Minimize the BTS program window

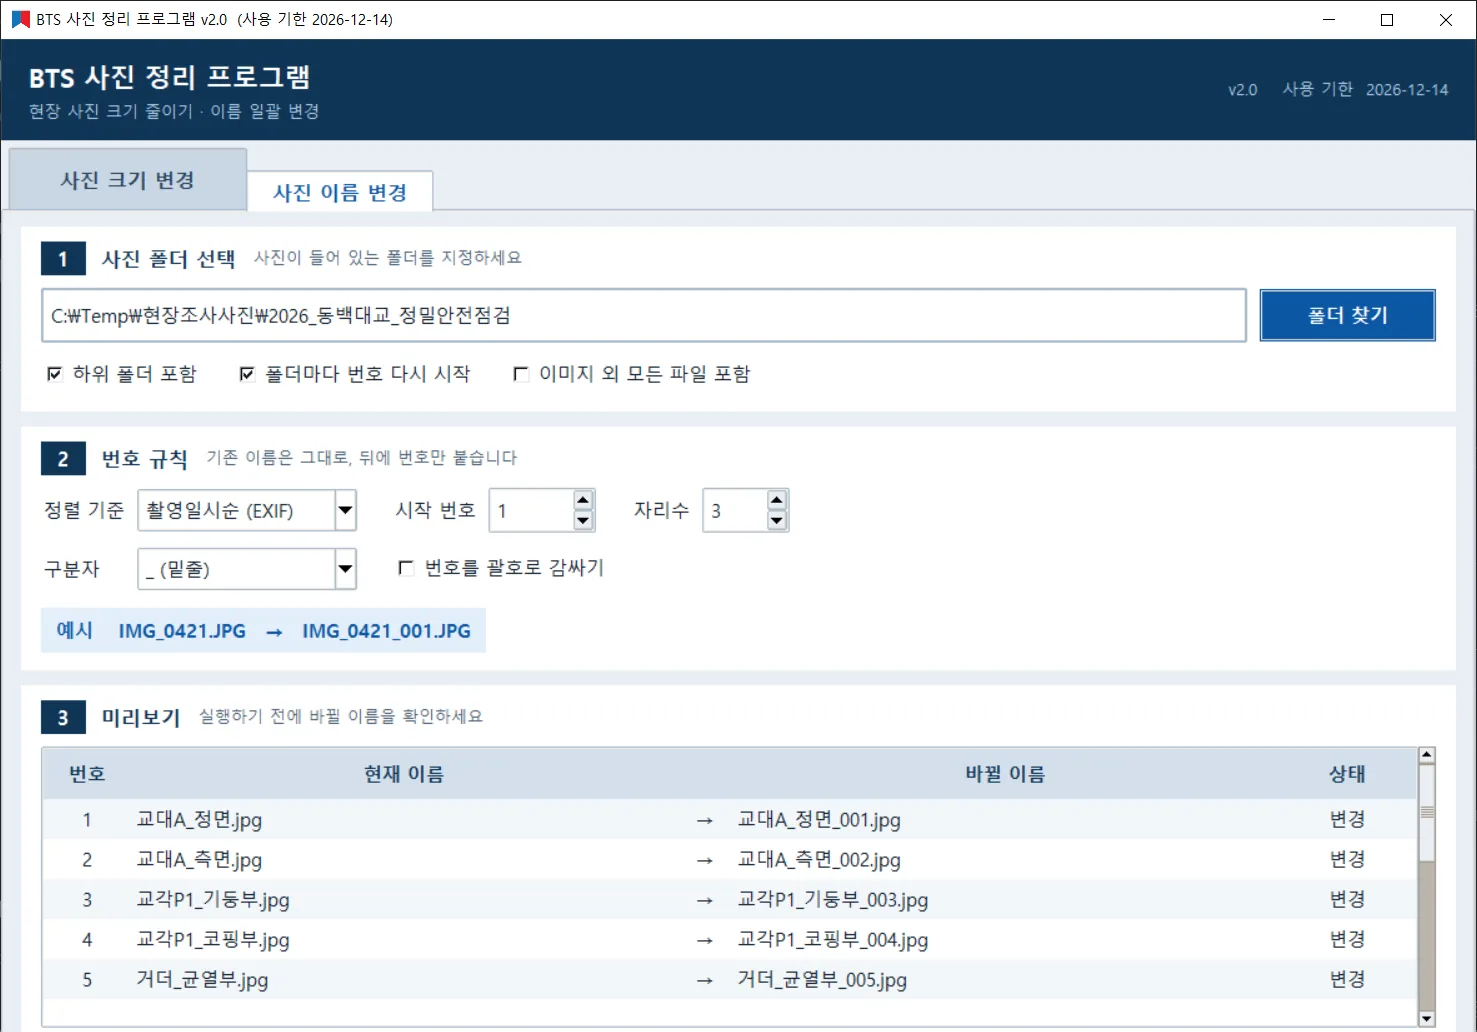[1329, 19]
